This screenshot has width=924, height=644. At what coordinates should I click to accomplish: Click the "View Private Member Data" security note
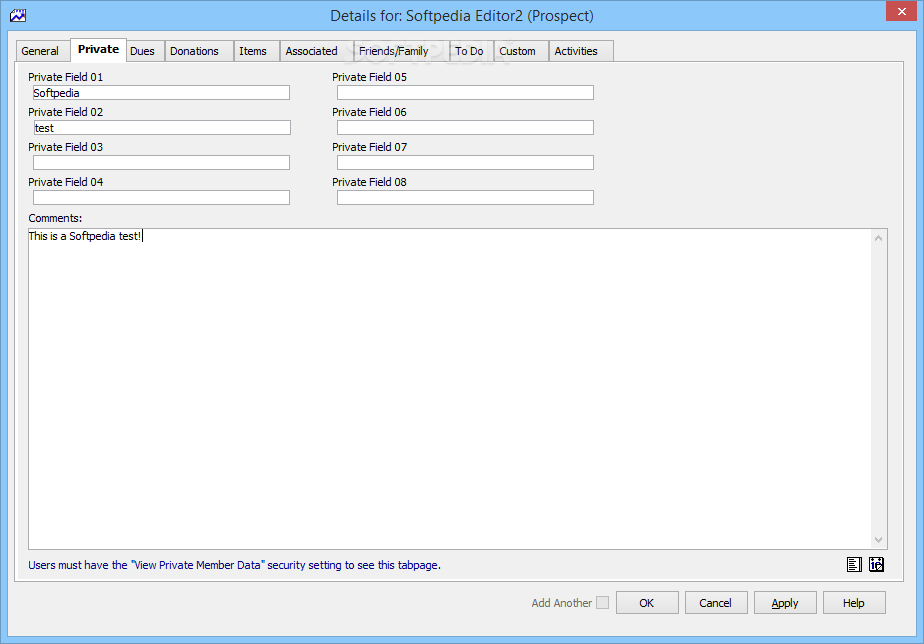coord(235,565)
